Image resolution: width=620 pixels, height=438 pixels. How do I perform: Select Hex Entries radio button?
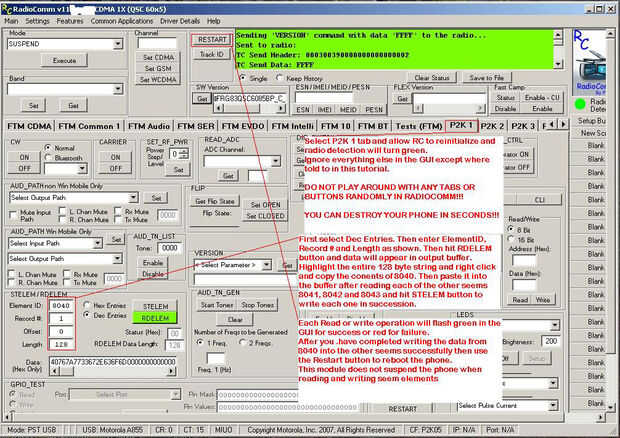tap(87, 305)
